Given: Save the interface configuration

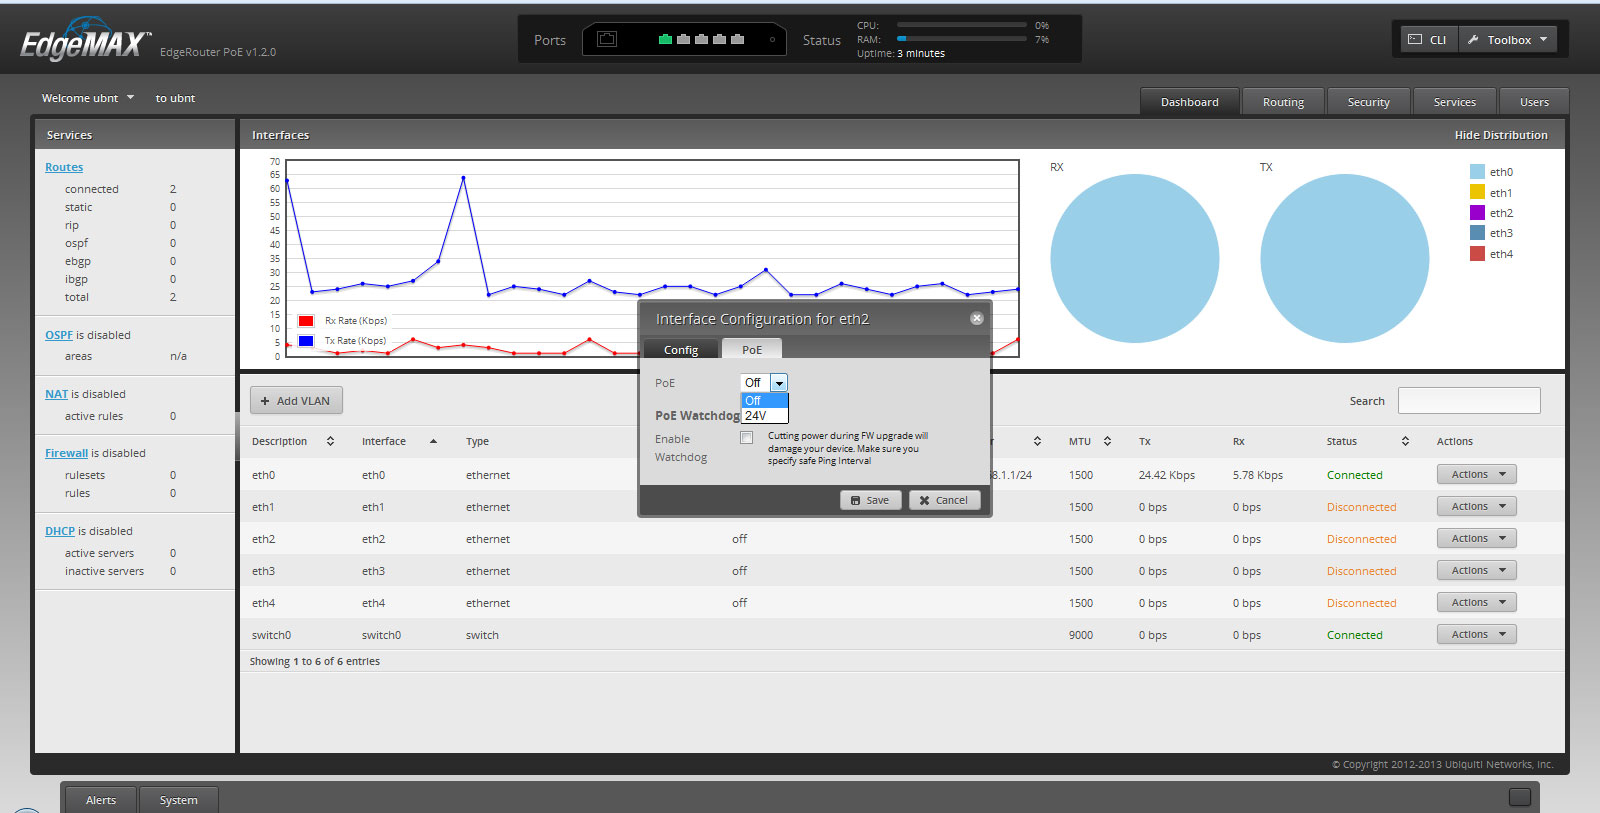Looking at the screenshot, I should (870, 500).
